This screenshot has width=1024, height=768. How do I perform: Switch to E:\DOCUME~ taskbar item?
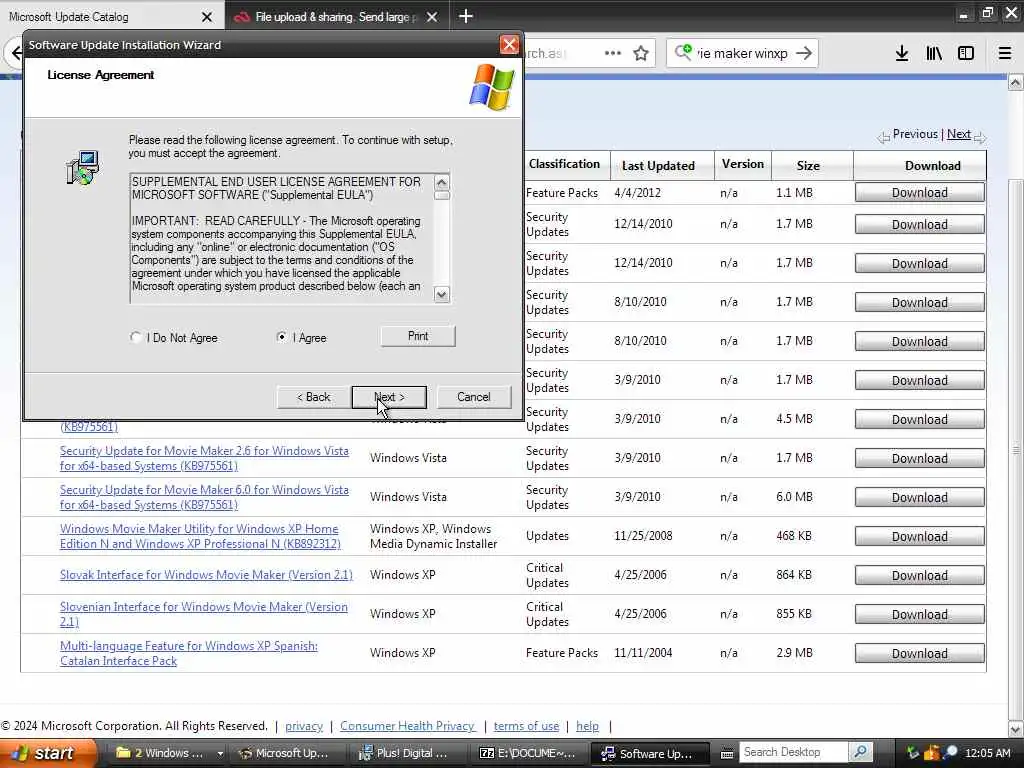[x=528, y=753]
